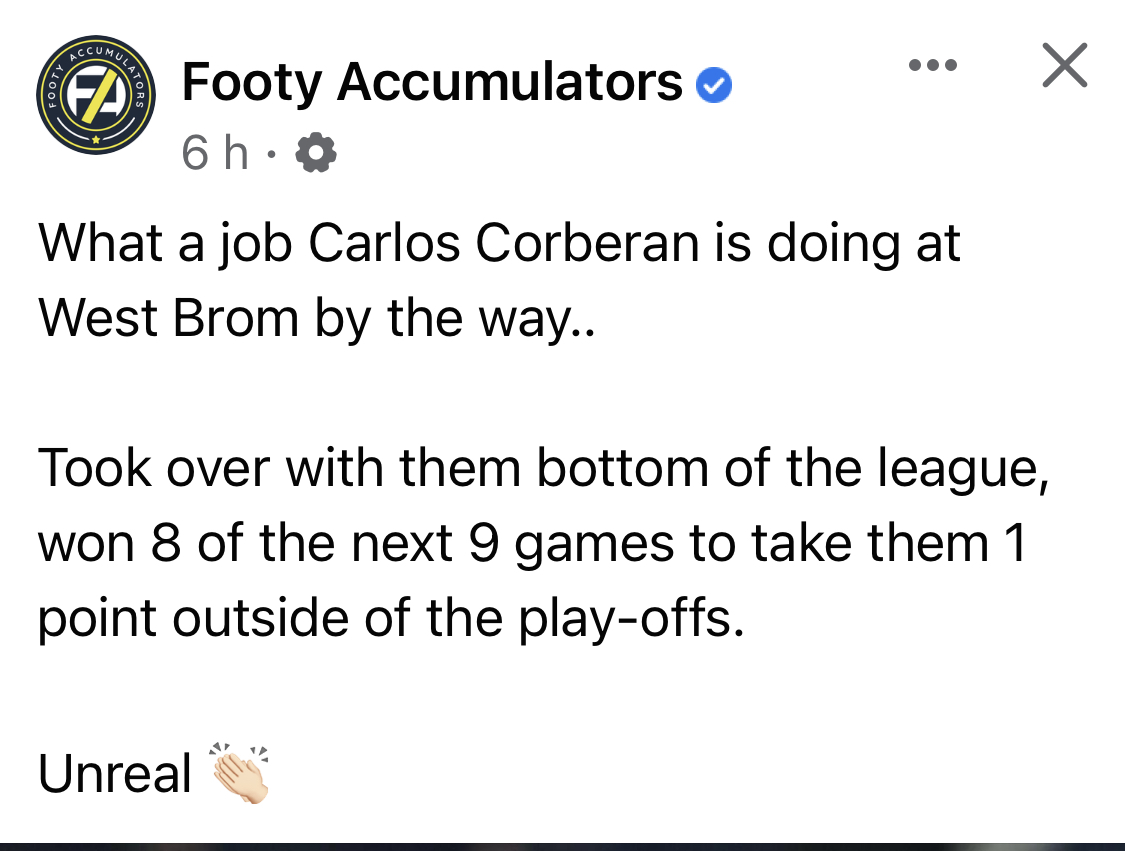1125x851 pixels.
Task: Click the 6 h timestamp
Action: pos(215,153)
